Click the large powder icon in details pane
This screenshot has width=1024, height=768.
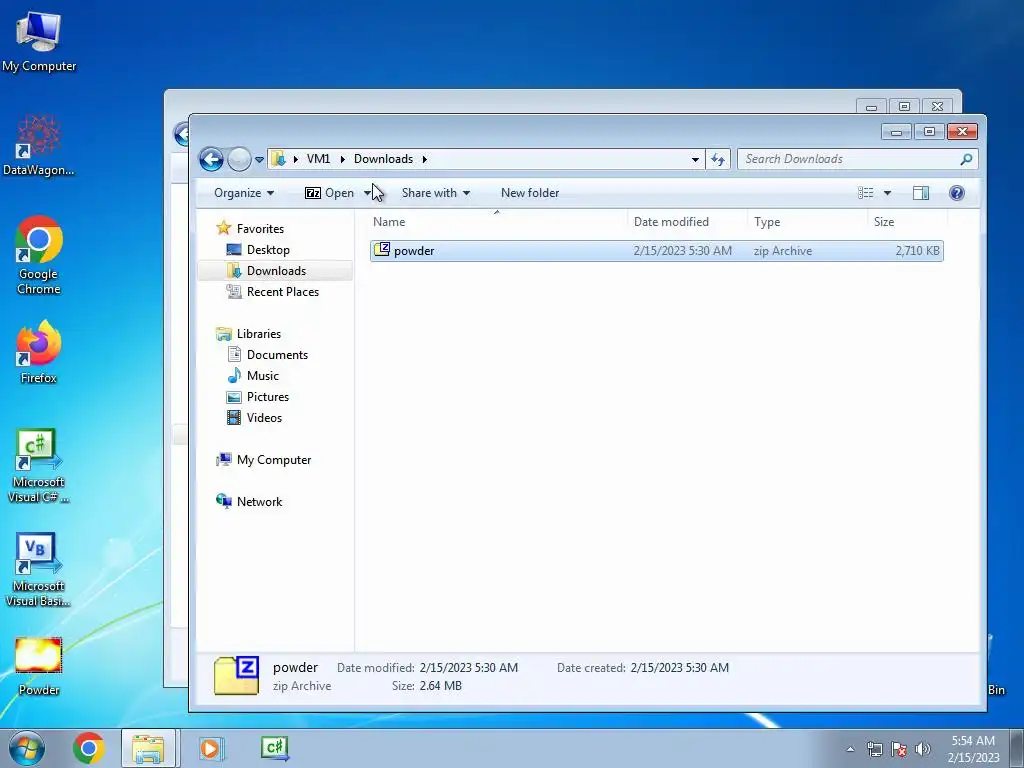(236, 675)
